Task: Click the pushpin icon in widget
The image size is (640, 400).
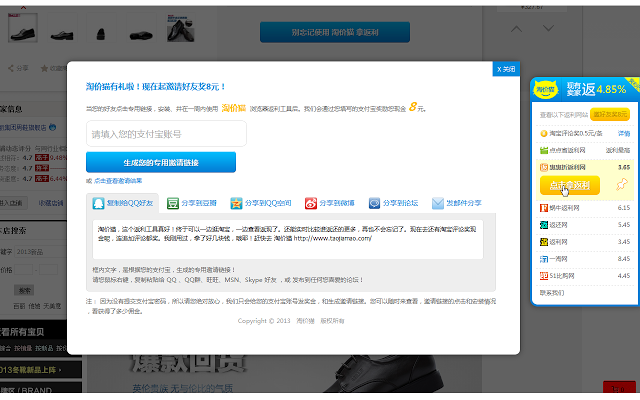Action: coord(622,184)
